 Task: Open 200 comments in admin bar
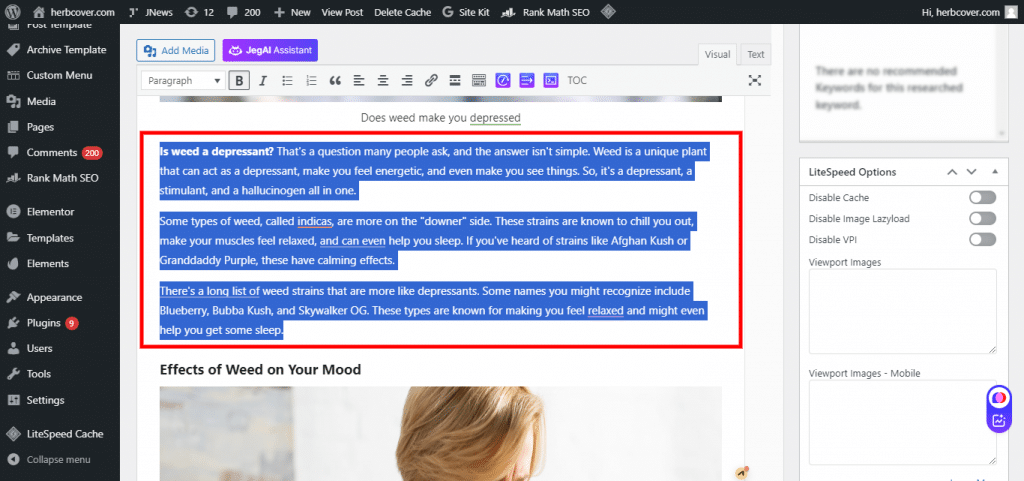(243, 12)
